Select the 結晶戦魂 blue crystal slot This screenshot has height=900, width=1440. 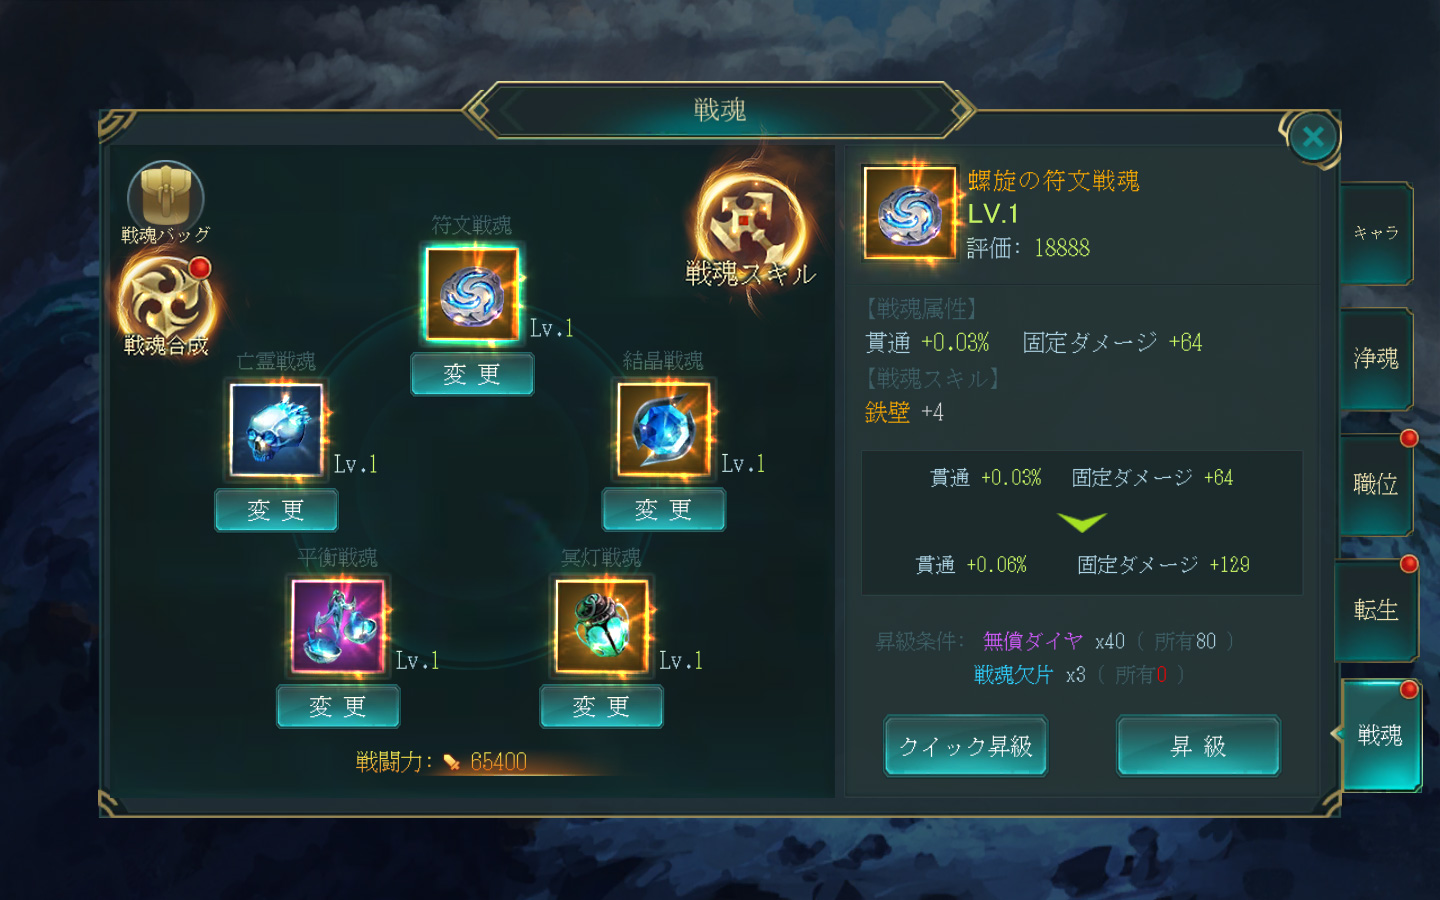[x=664, y=430]
